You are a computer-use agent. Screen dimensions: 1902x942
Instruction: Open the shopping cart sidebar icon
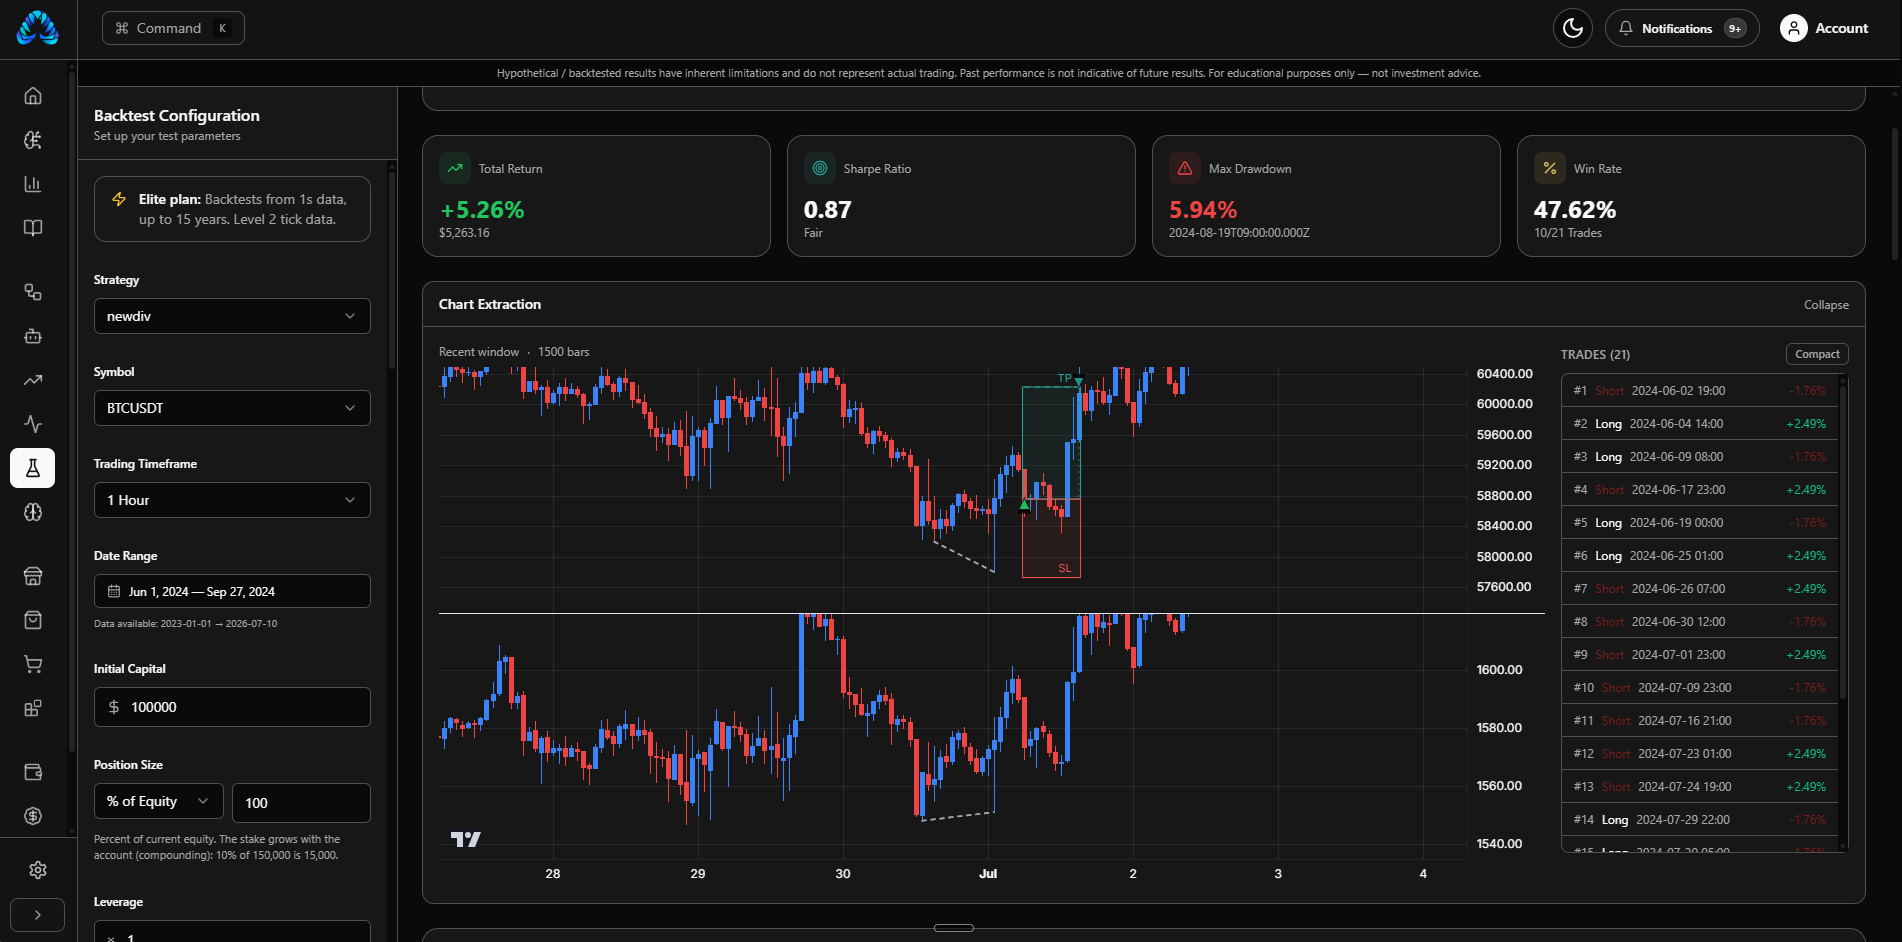click(x=33, y=664)
